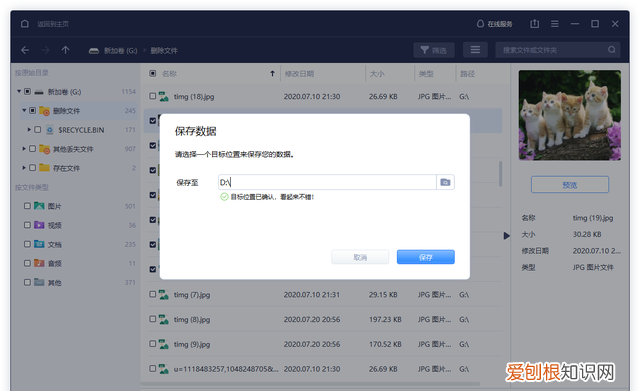The image size is (640, 391).
Task: Open the hamburger menu in title bar
Action: tap(555, 24)
